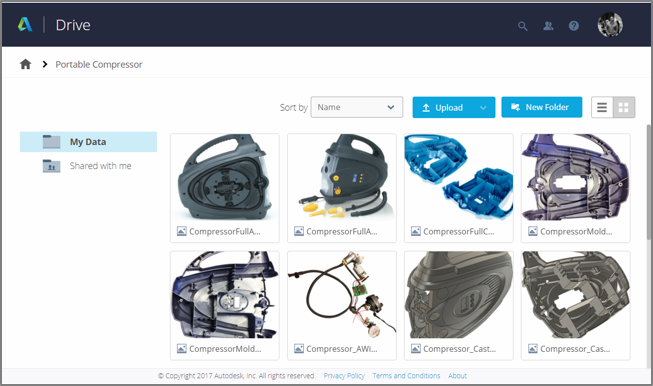Open search with the magnifier icon
The width and height of the screenshot is (653, 386).
[523, 26]
